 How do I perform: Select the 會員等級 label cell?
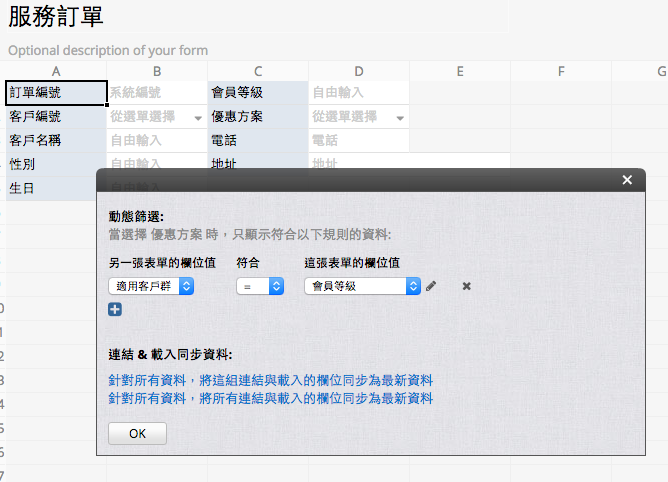tap(258, 92)
